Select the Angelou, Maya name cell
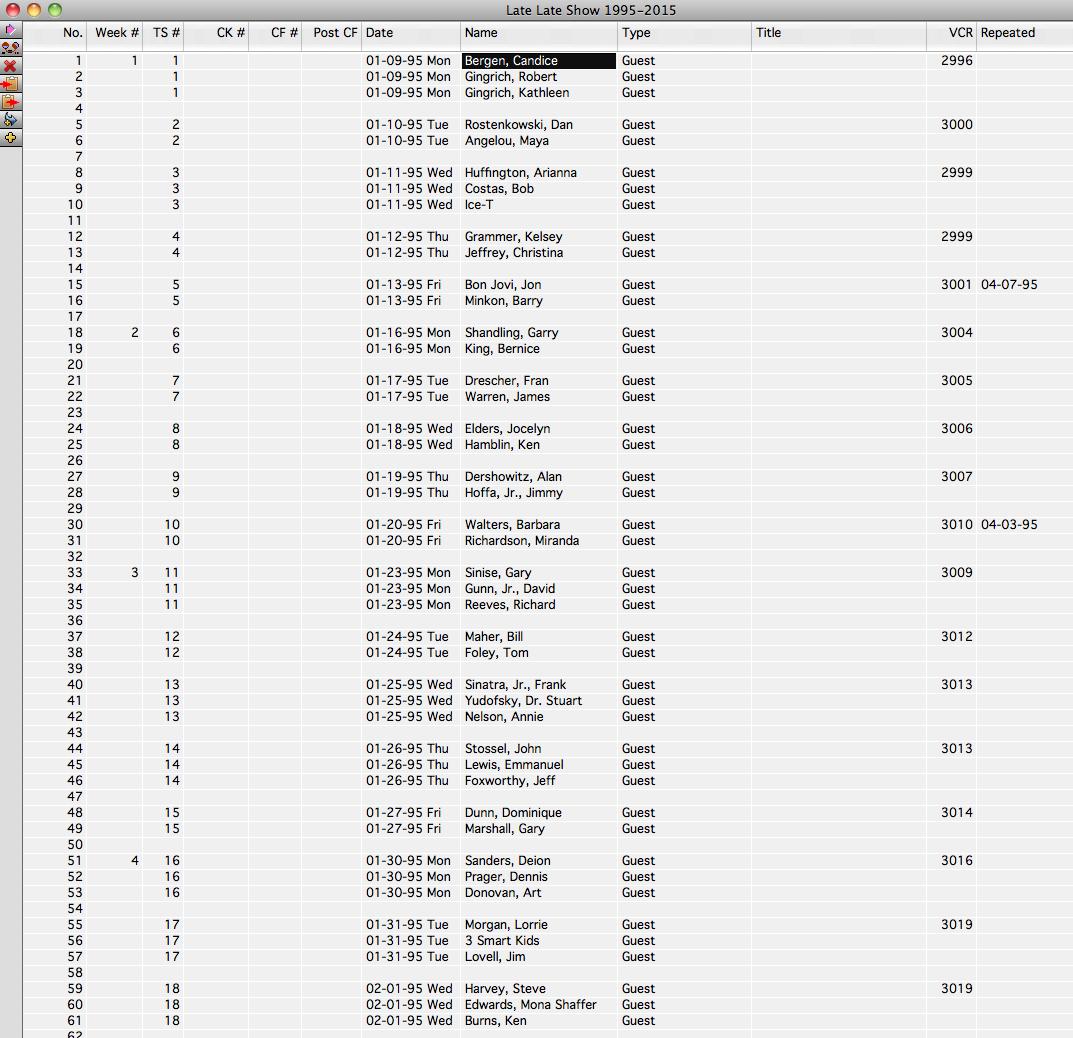The width and height of the screenshot is (1073, 1038). [539, 140]
